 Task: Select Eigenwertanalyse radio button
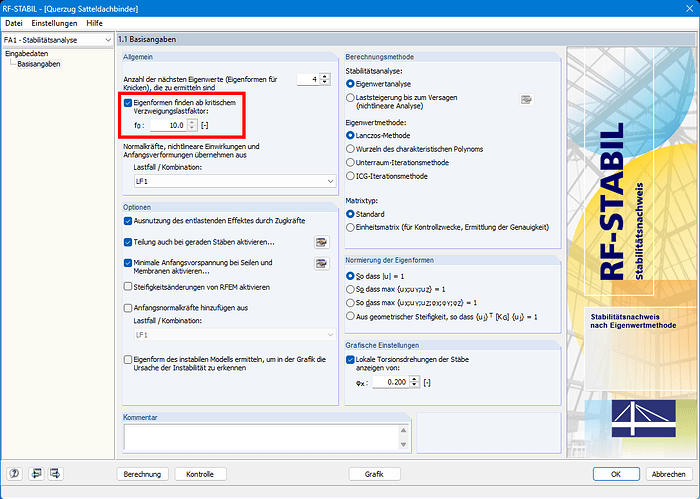[350, 84]
